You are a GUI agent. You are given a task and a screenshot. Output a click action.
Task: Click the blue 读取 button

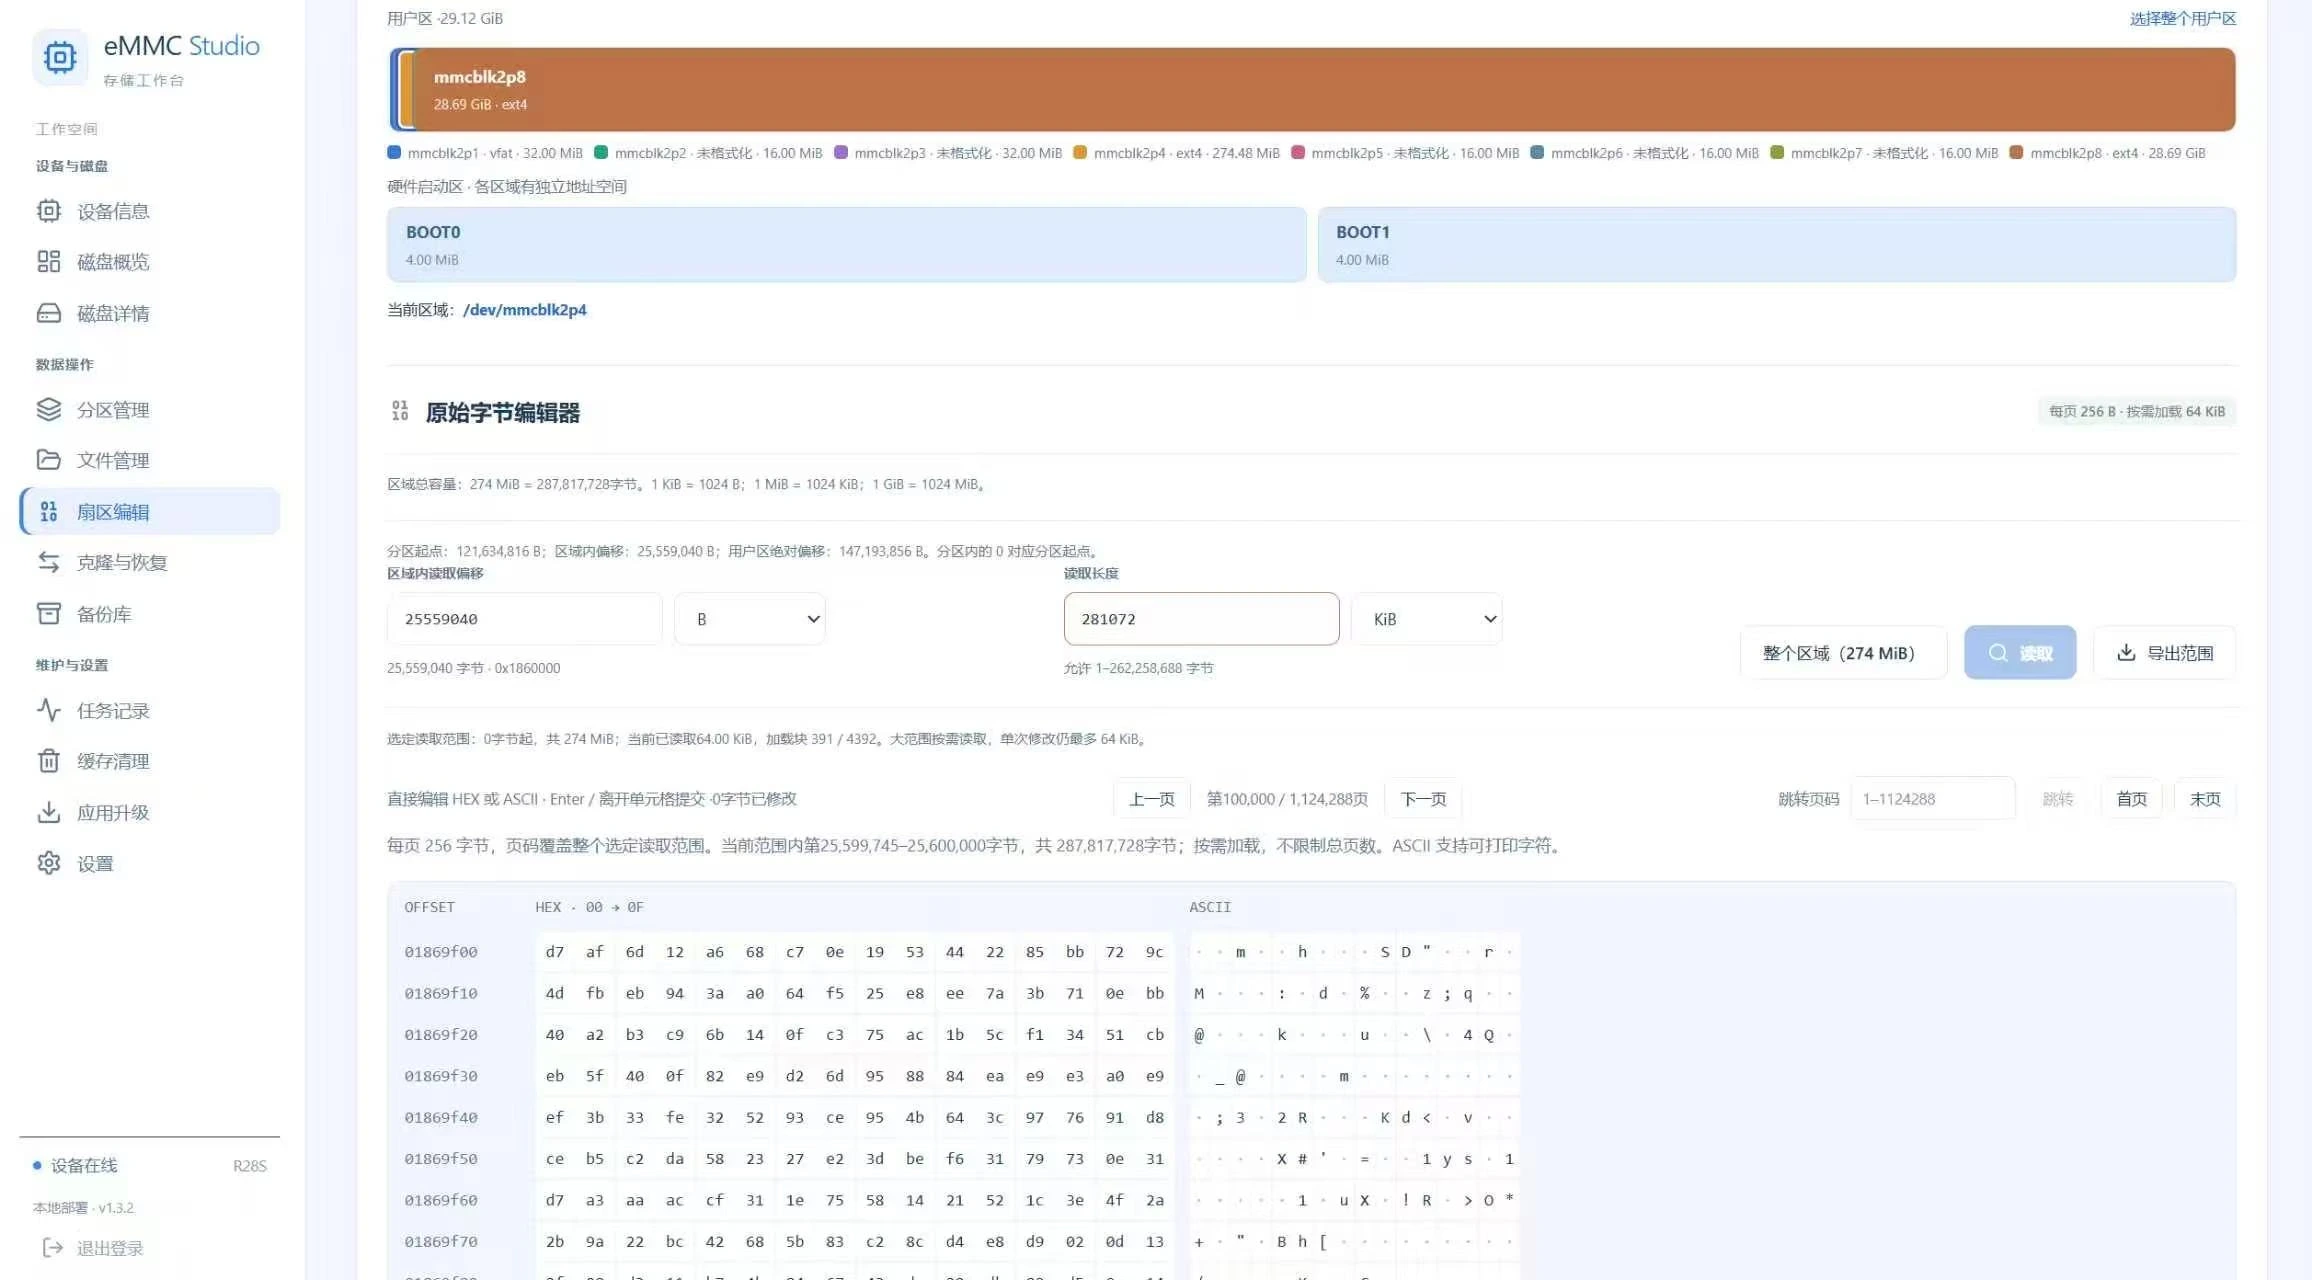pyautogui.click(x=2020, y=653)
